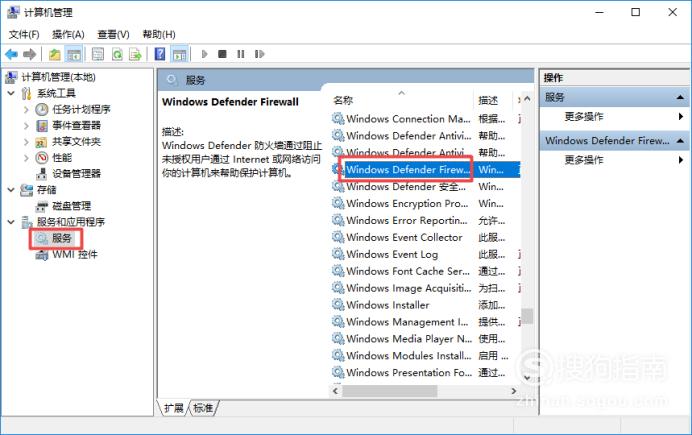The width and height of the screenshot is (692, 435).
Task: Toggle the Show/Hide console tree icon
Action: coord(73,54)
